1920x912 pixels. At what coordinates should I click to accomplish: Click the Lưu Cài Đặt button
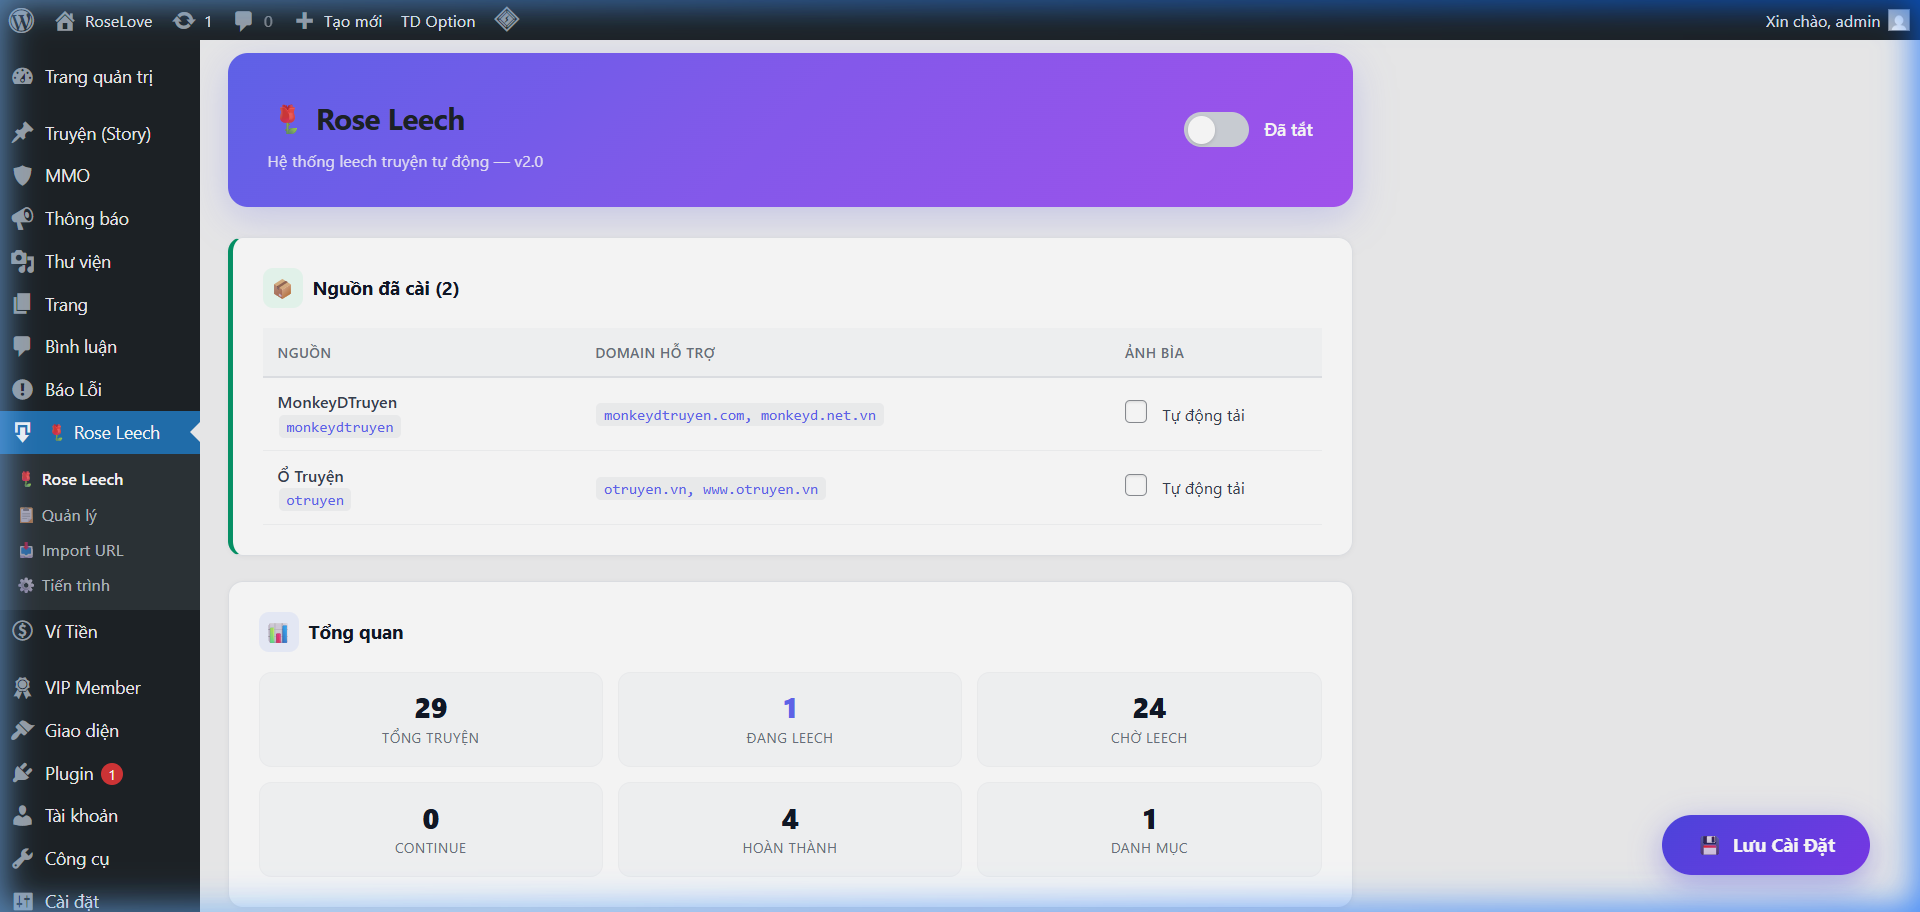1765,845
